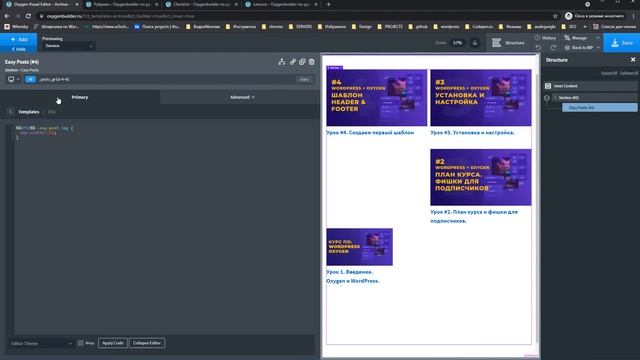Select Inner Content in Structure tree
This screenshot has height=360, width=640.
point(590,86)
